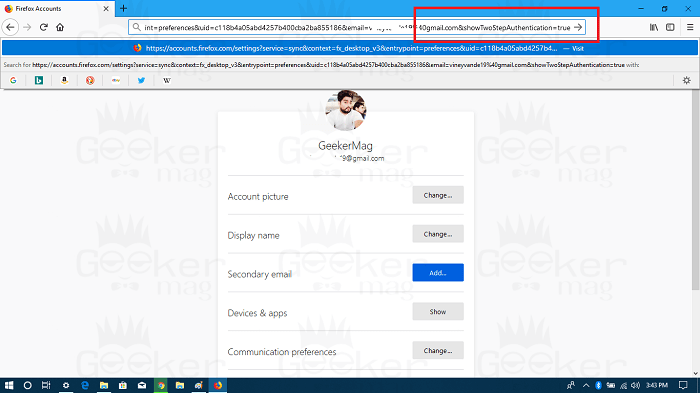Open the Firefox hamburger menu
Viewport: 700px width, 393px height.
(690, 27)
